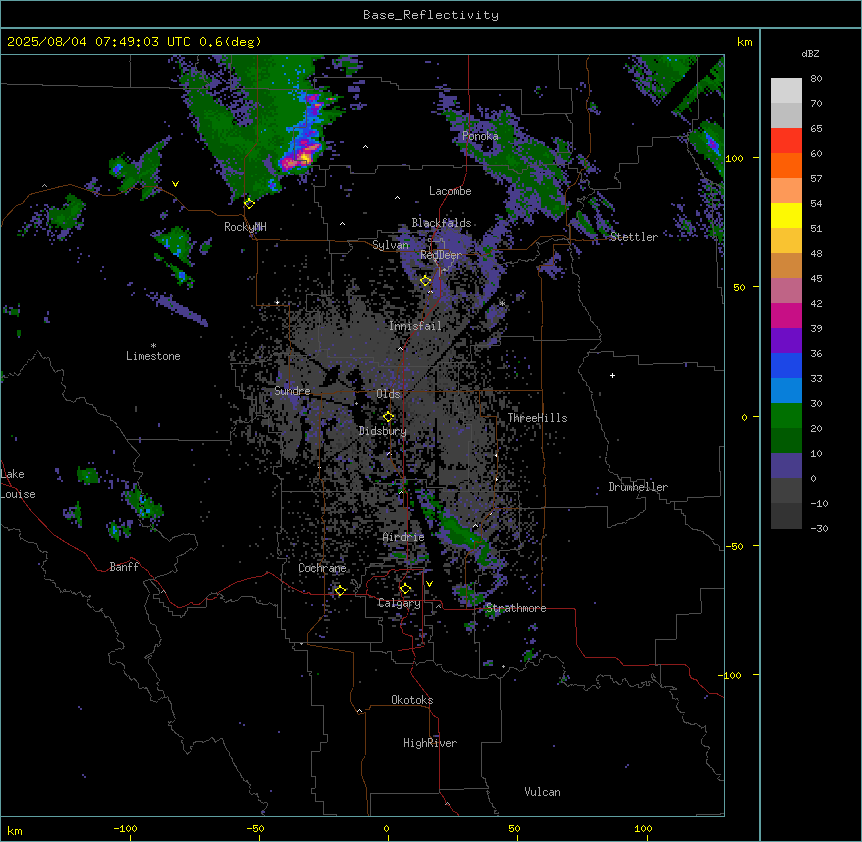This screenshot has height=842, width=862.
Task: Click the lightest gray swatch between 80 and 70 dBZ
Action: click(786, 91)
